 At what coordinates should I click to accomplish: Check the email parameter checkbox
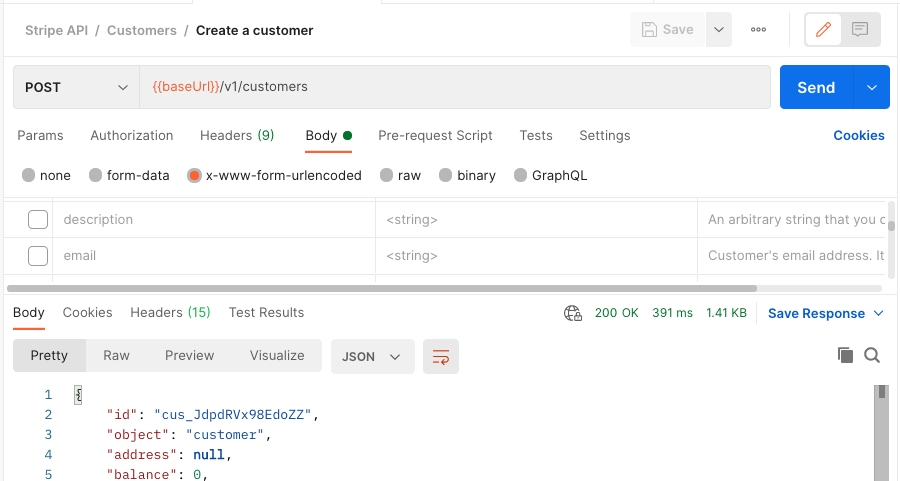(x=38, y=256)
